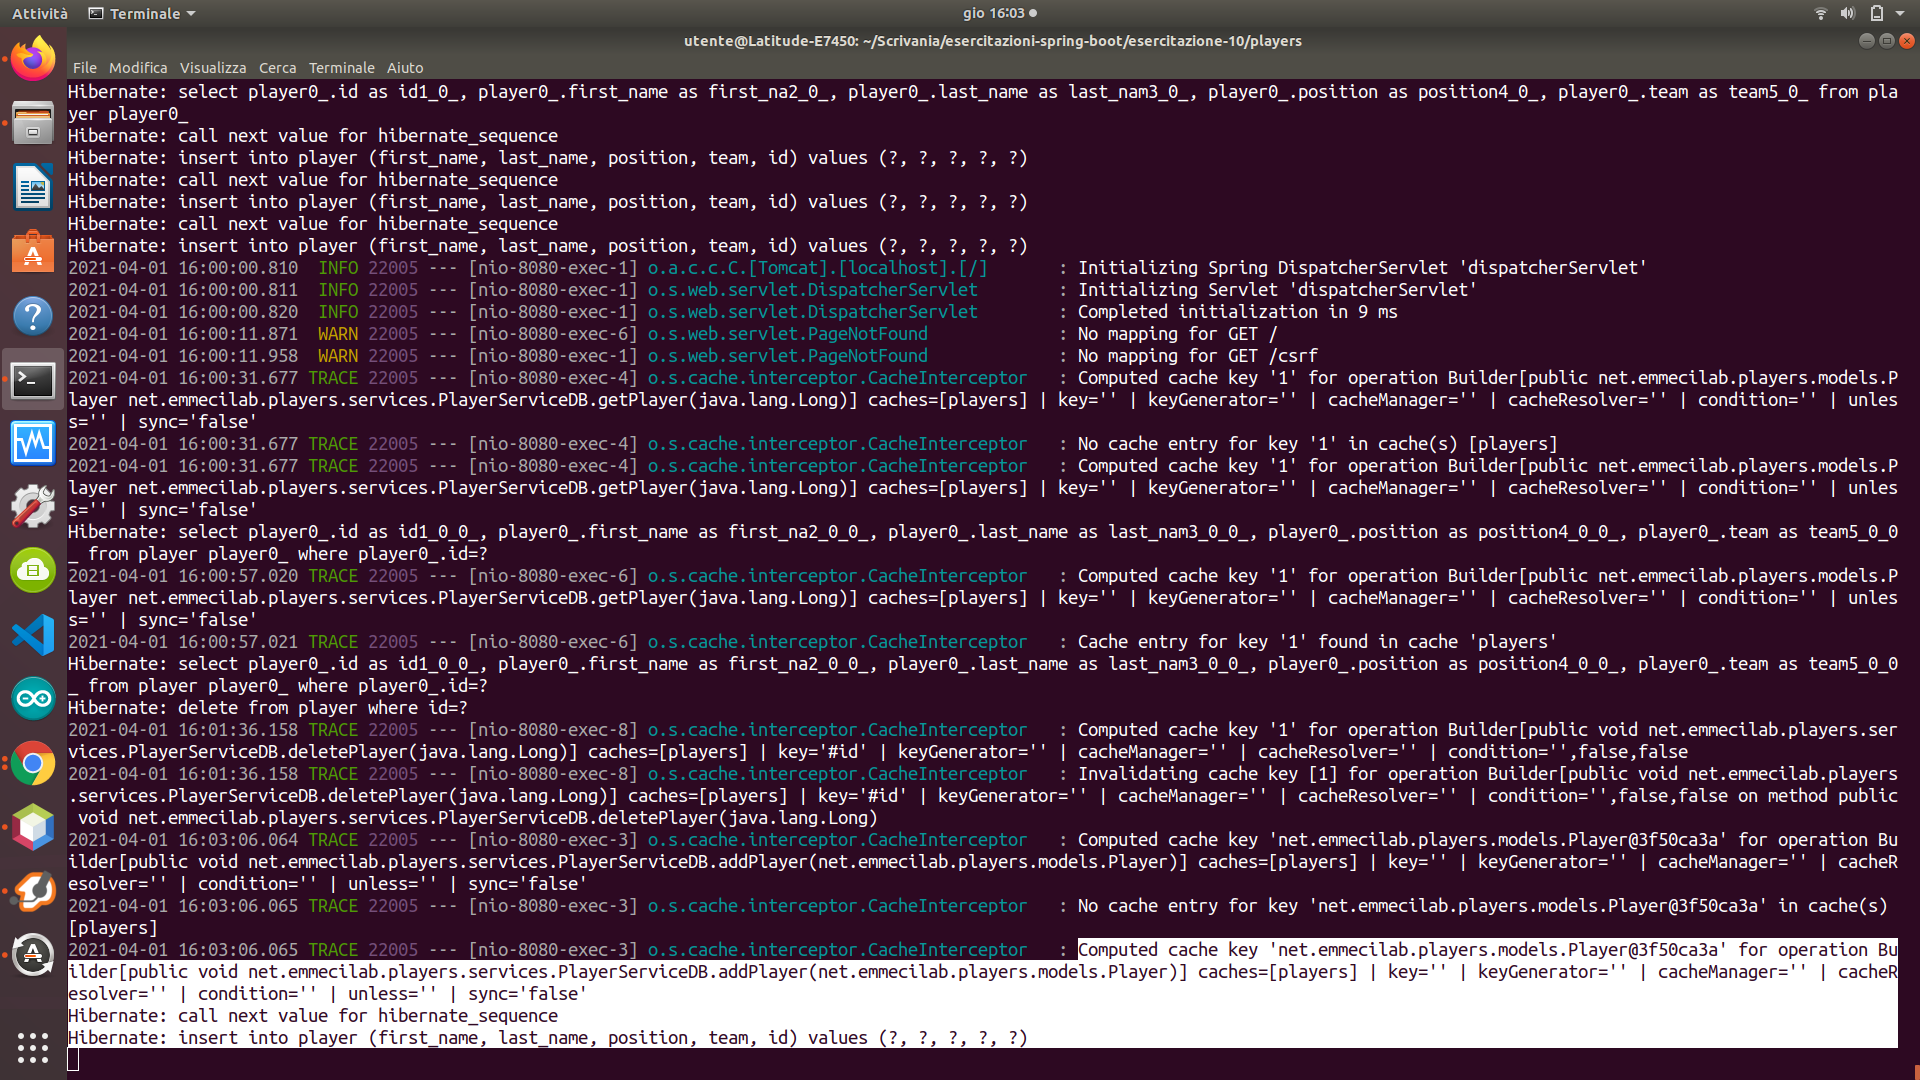Open Ubuntu Software from the dock

[x=33, y=252]
